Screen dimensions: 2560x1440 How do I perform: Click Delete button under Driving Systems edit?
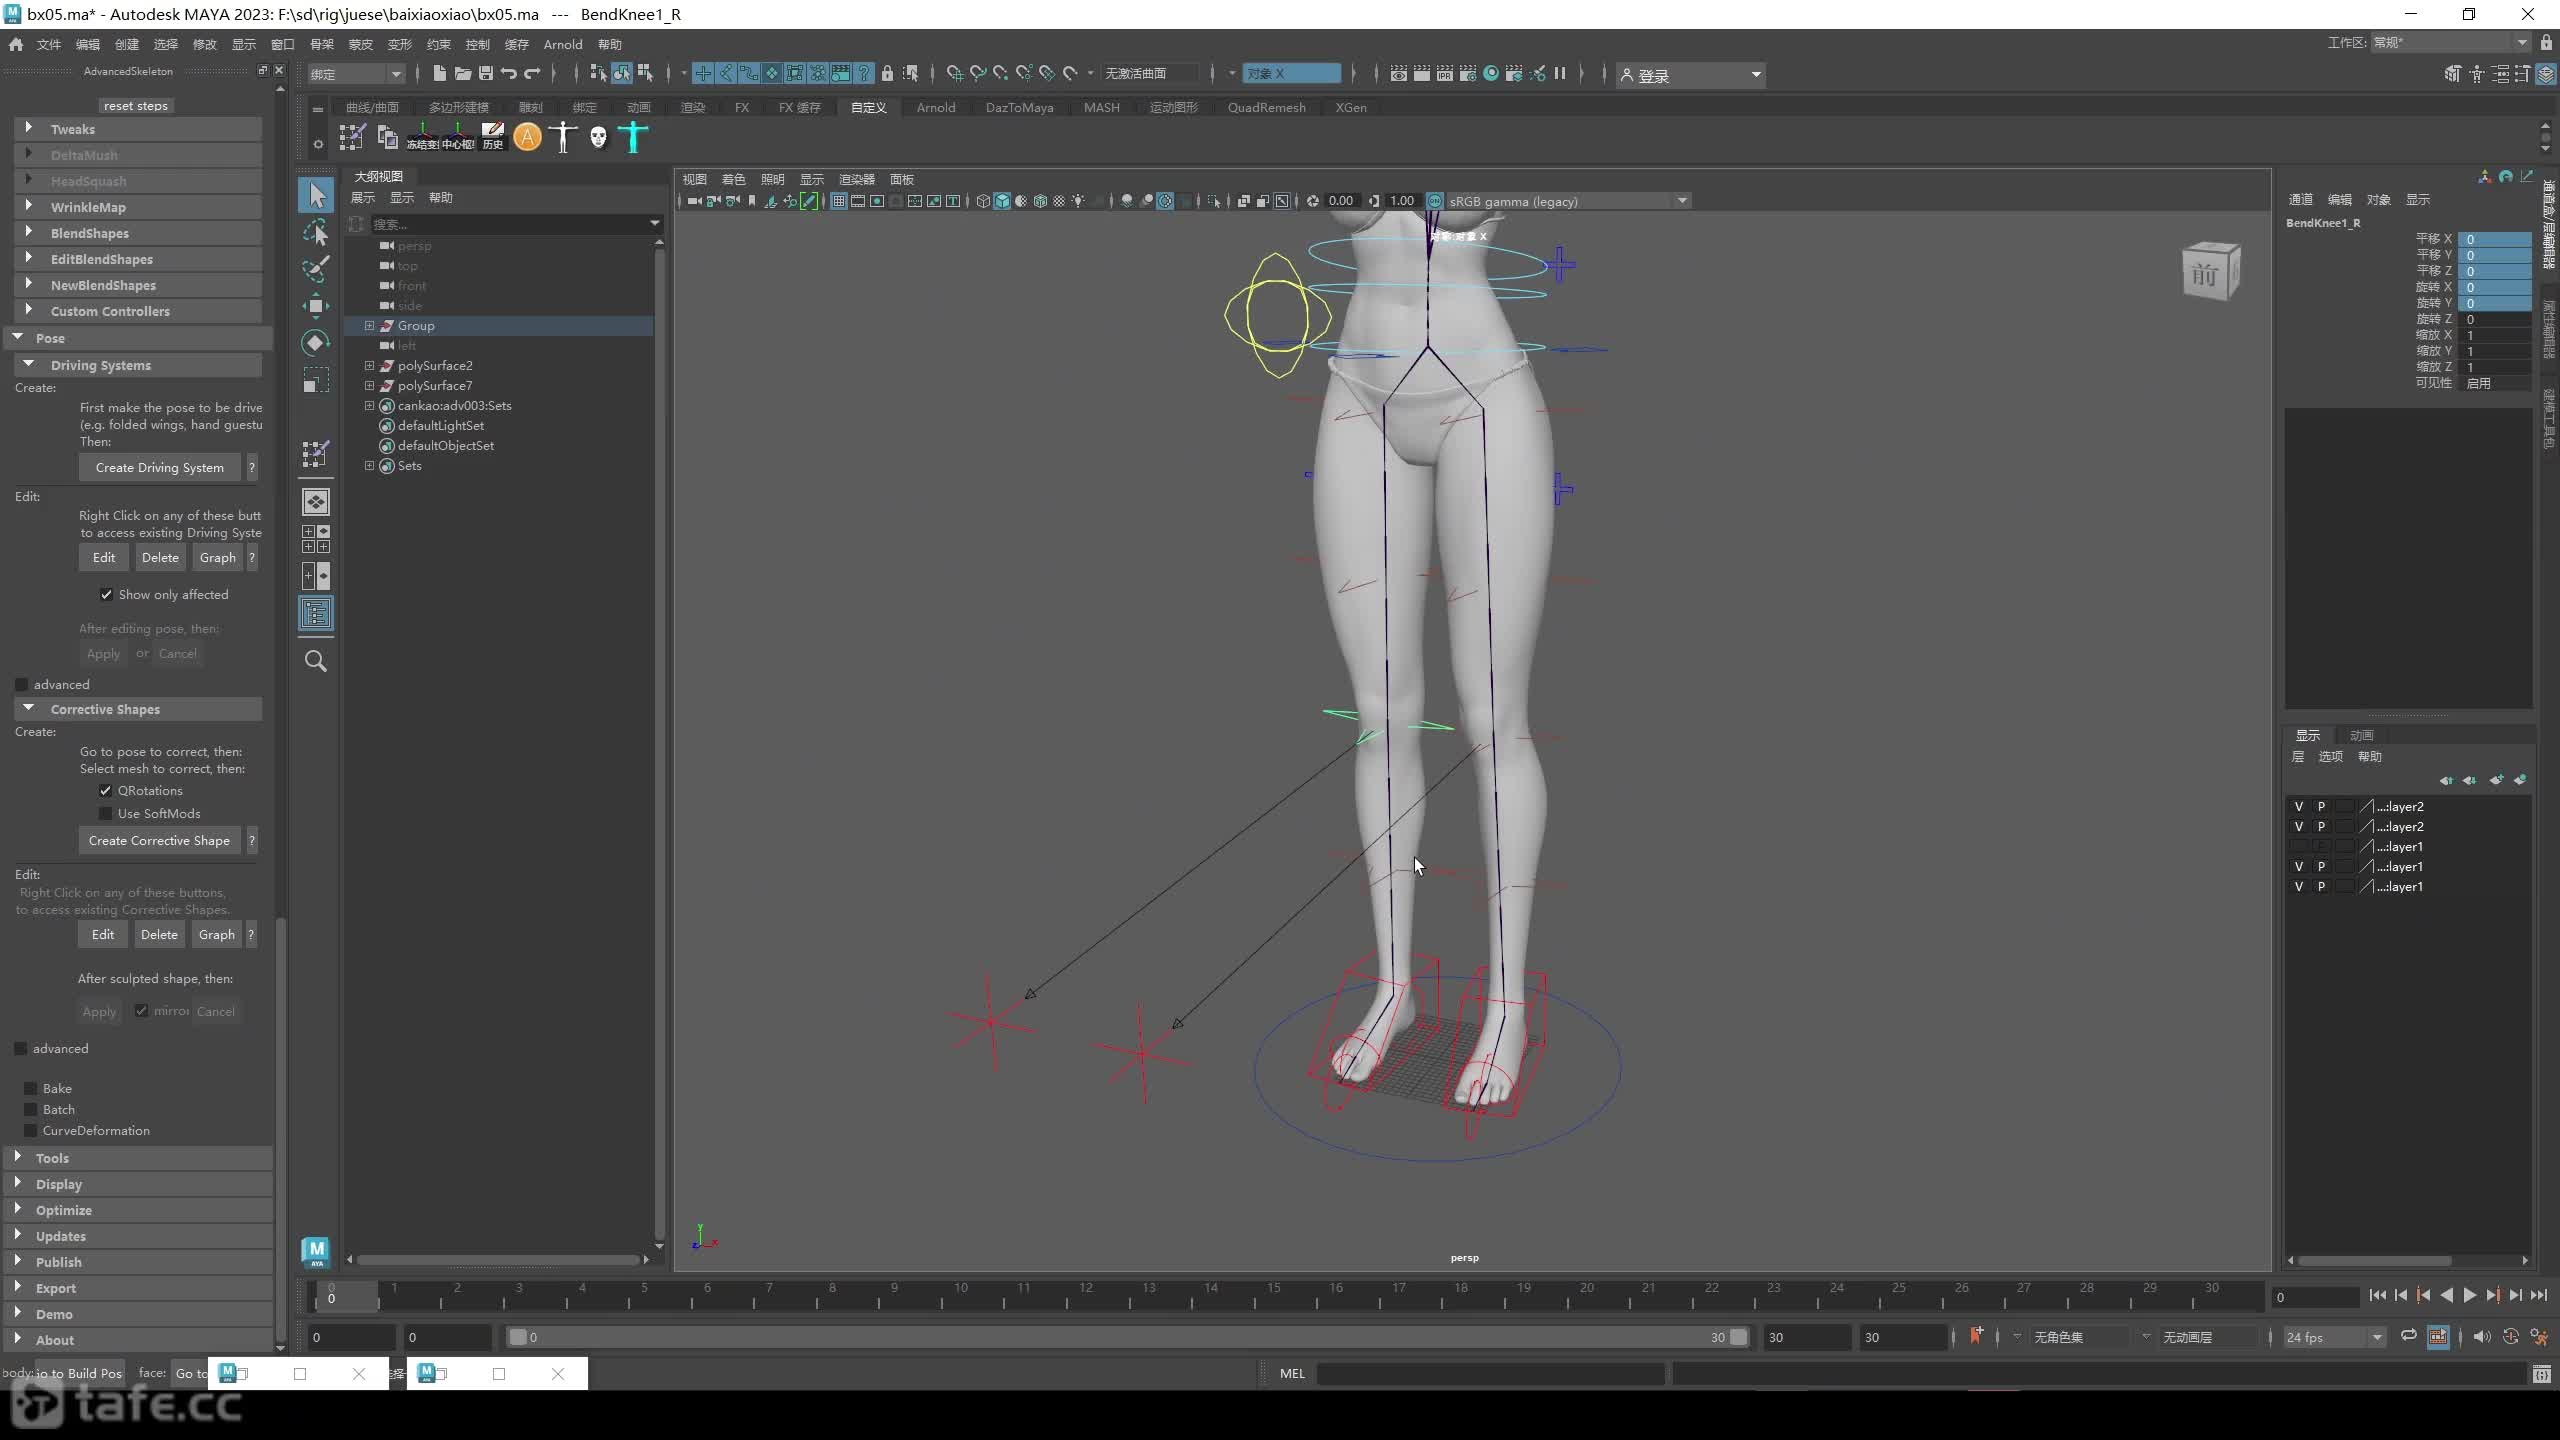(x=160, y=557)
